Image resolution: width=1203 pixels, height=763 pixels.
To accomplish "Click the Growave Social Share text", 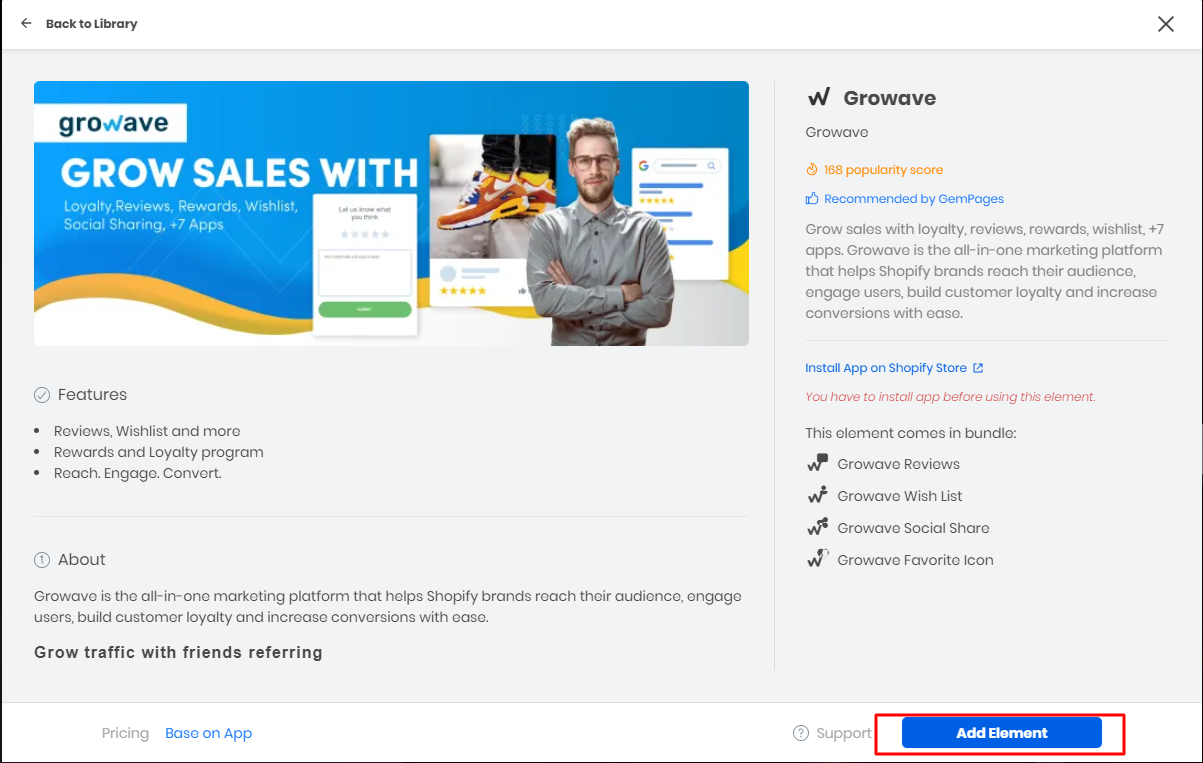I will [x=913, y=528].
